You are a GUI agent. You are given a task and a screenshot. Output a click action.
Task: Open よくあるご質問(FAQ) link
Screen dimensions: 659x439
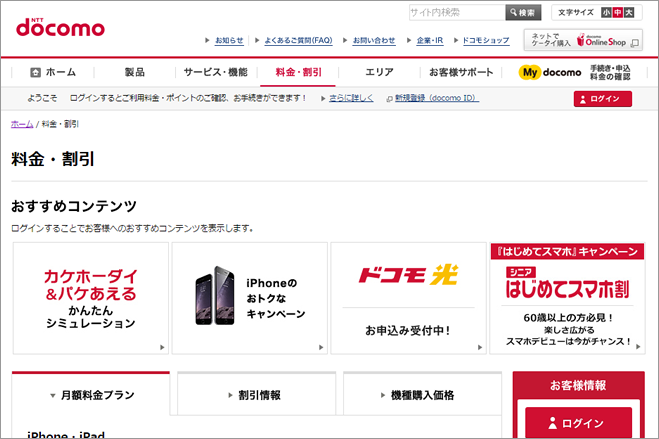coord(298,41)
